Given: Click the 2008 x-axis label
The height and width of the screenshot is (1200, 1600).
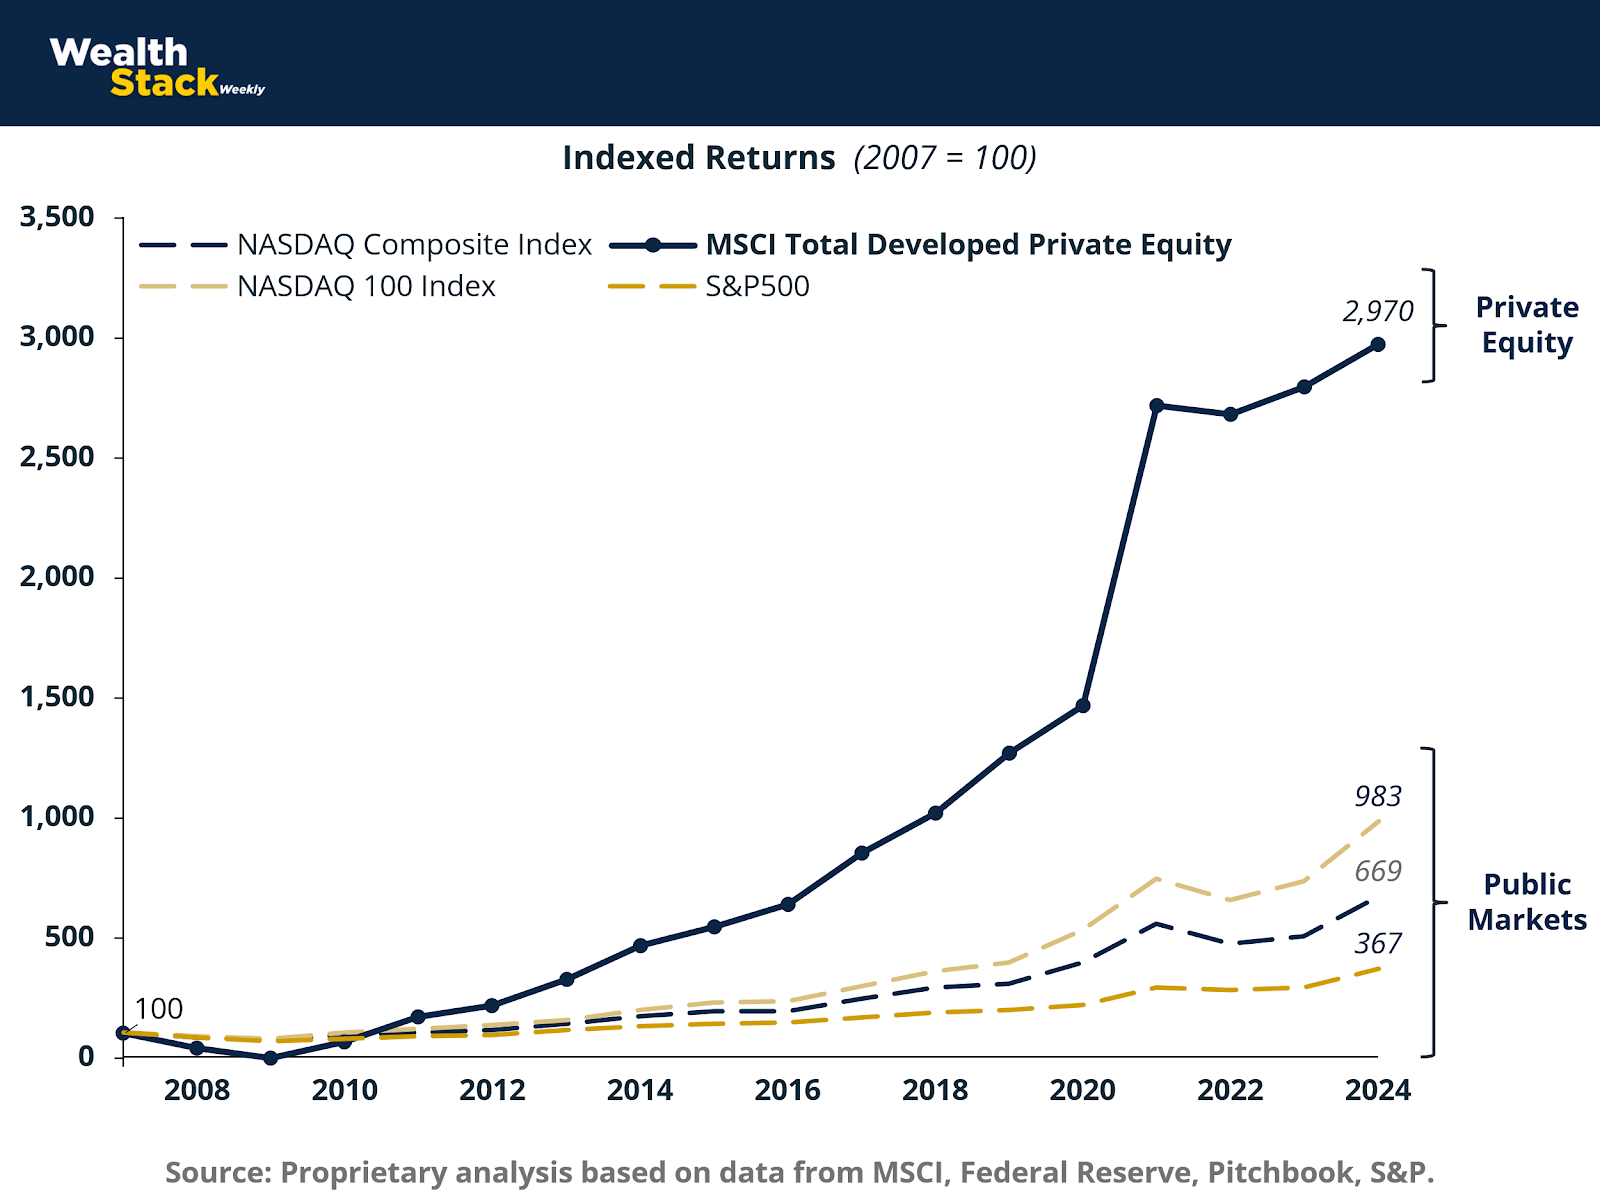Looking at the screenshot, I should 197,1090.
